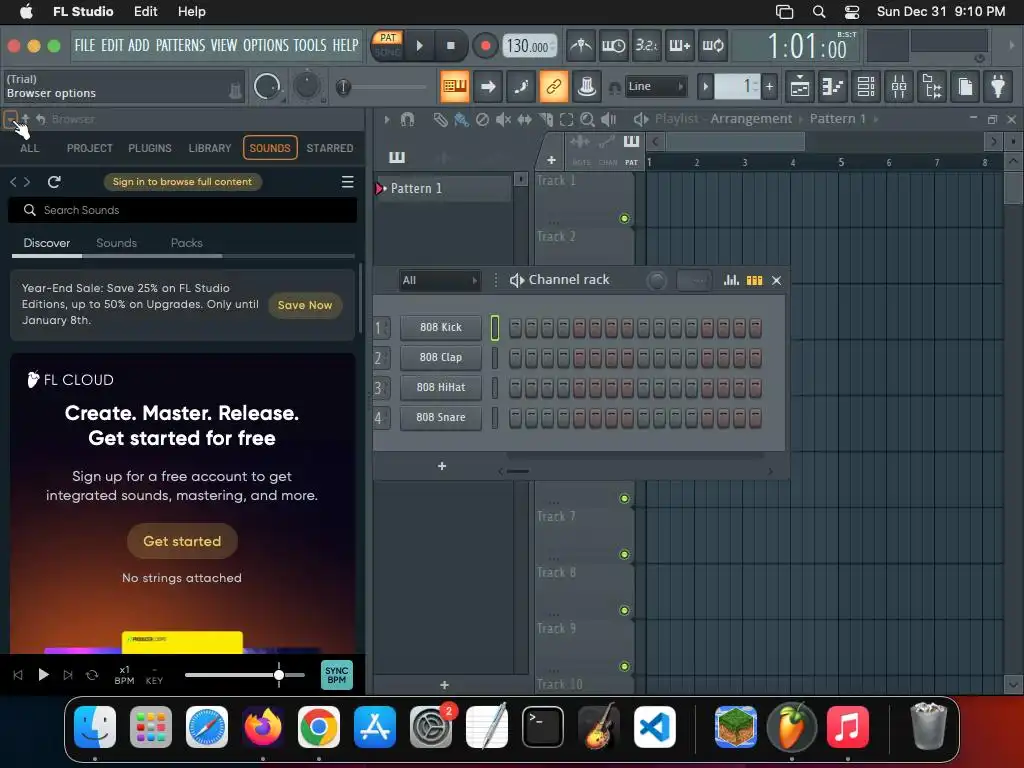This screenshot has width=1024, height=768.
Task: Toggle the loop recording icon
Action: [x=712, y=46]
